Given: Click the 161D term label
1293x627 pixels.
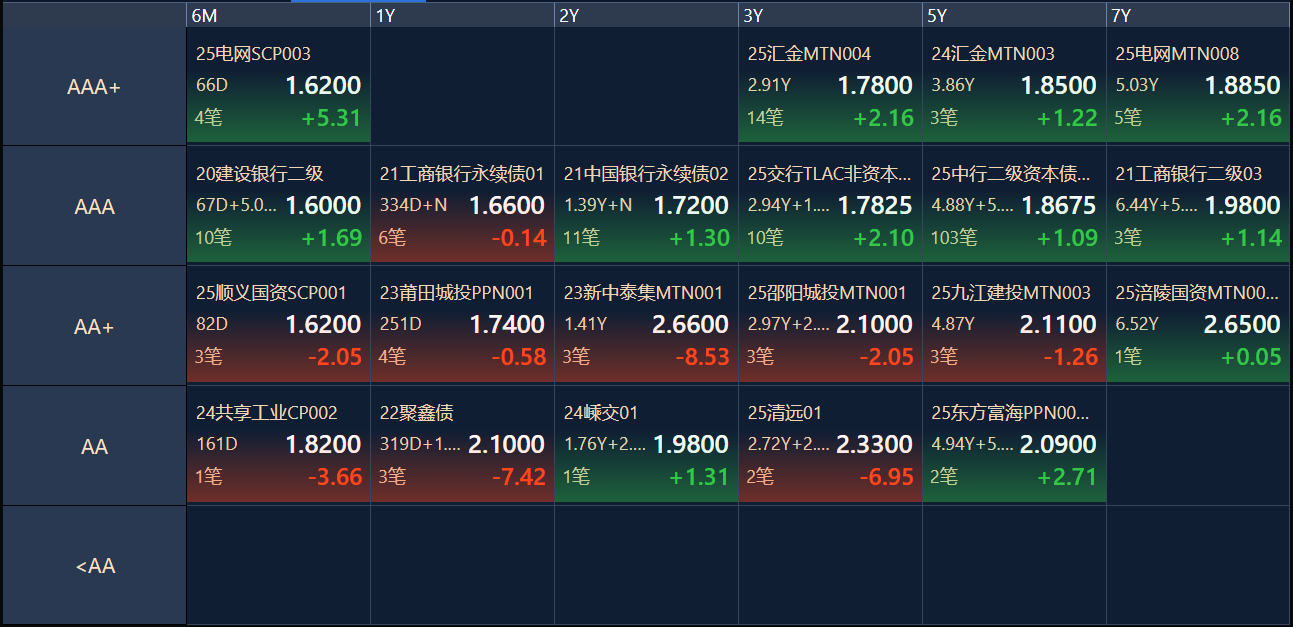Looking at the screenshot, I should pyautogui.click(x=216, y=444).
